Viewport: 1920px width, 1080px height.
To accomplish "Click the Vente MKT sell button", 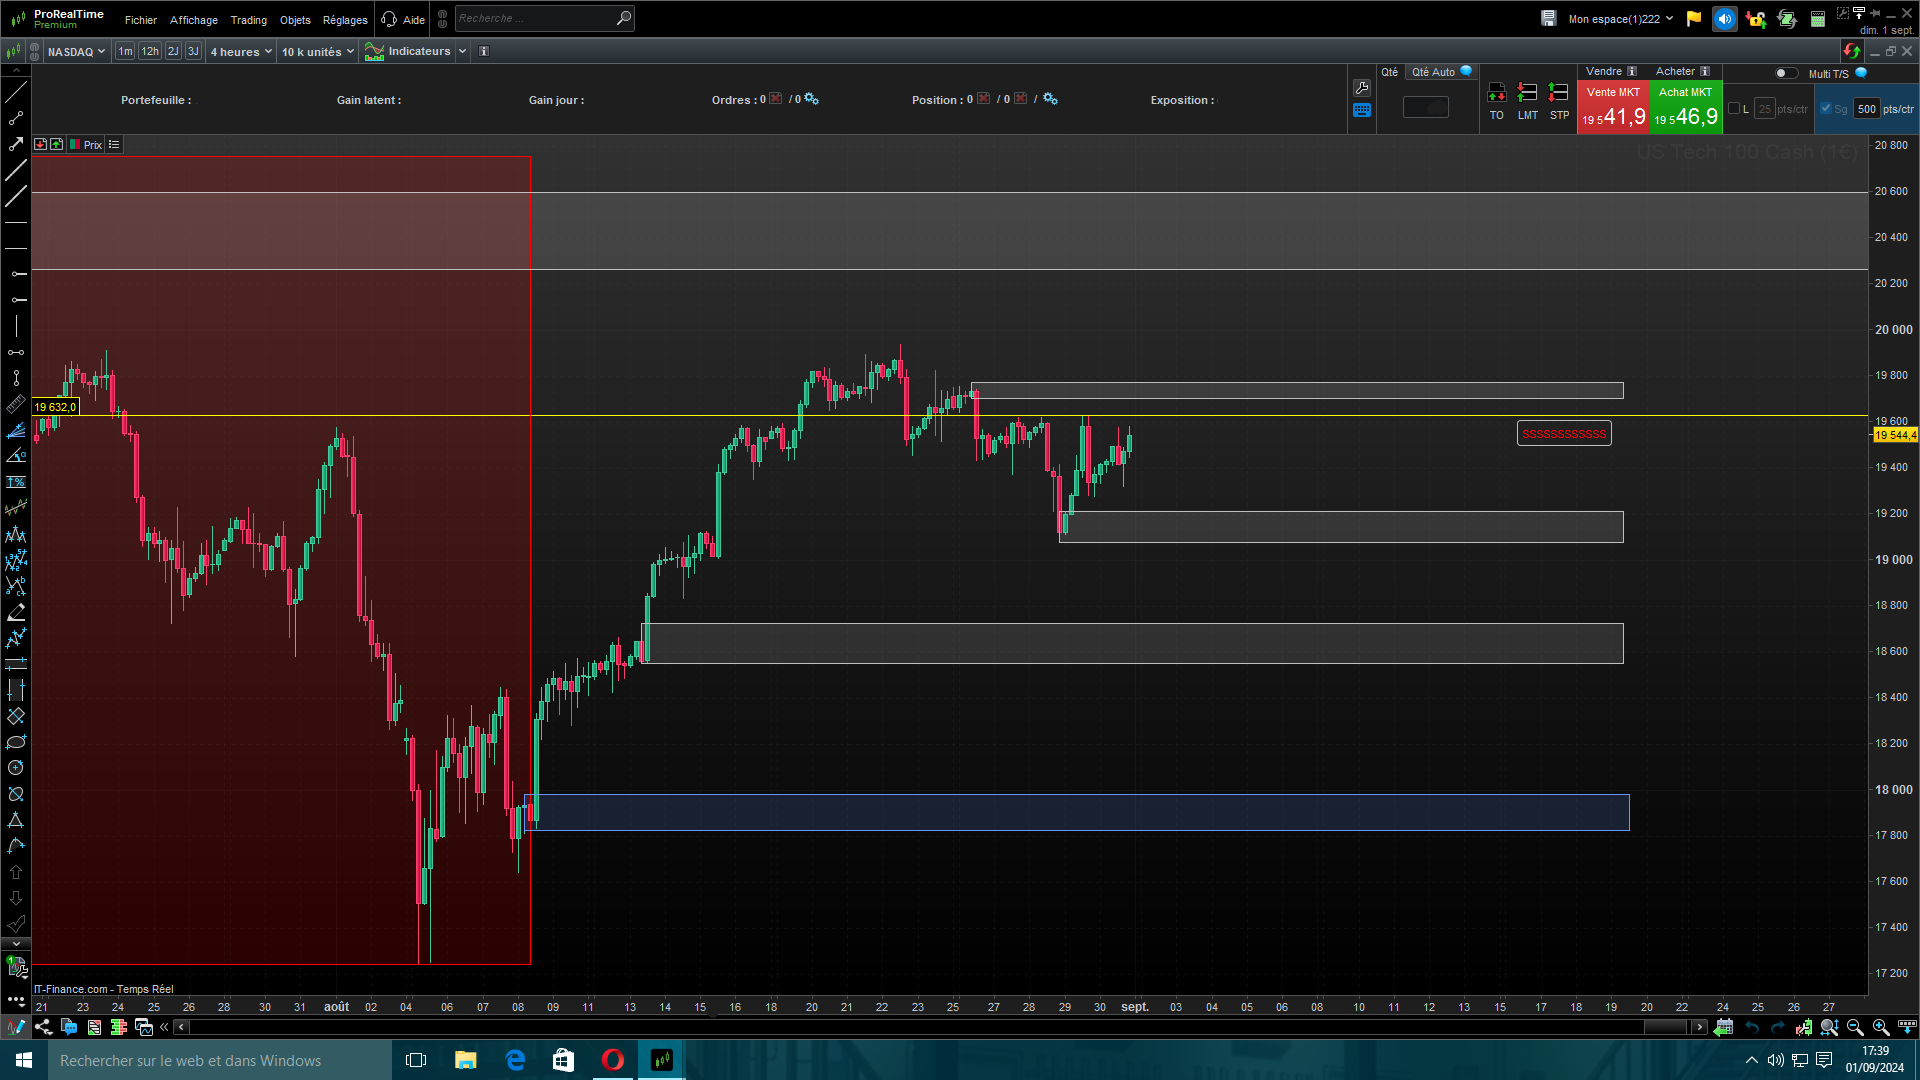I will 1612,108.
